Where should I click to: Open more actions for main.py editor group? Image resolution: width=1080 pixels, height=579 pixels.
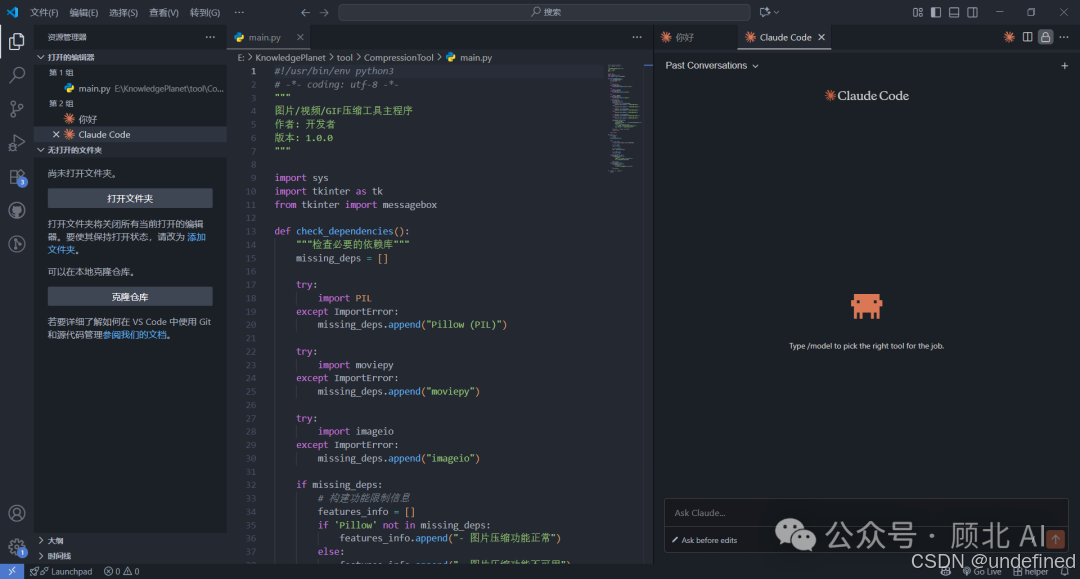tap(636, 37)
